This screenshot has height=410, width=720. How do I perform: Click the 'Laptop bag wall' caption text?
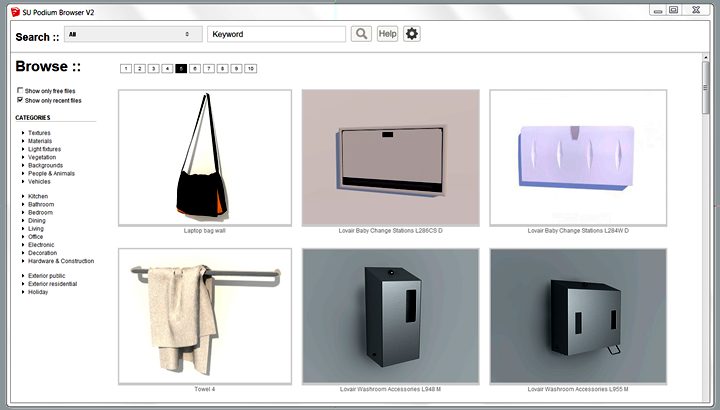(204, 230)
